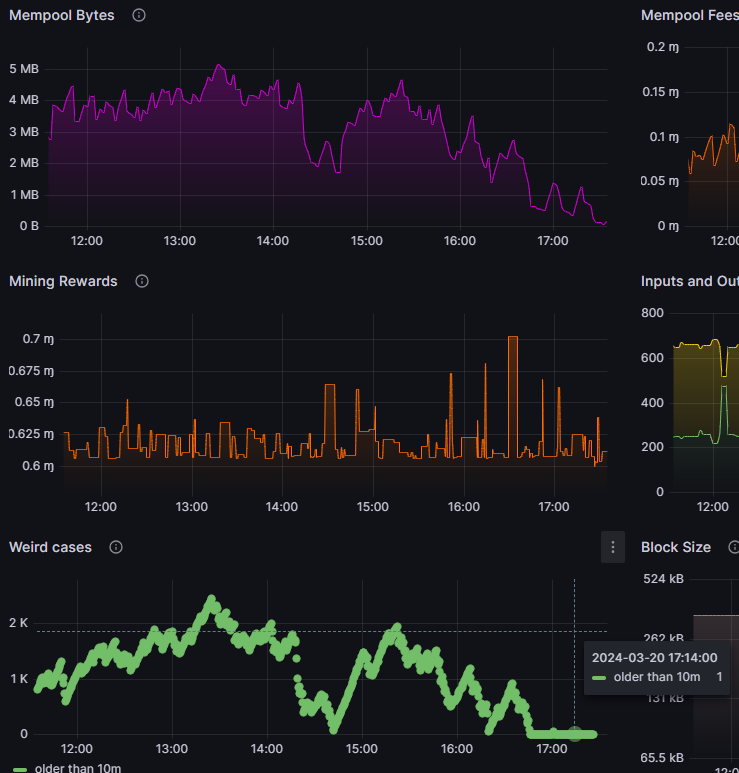Click the '524 kB' label in Block Size
Viewport: 739px width, 773px height.
[664, 579]
